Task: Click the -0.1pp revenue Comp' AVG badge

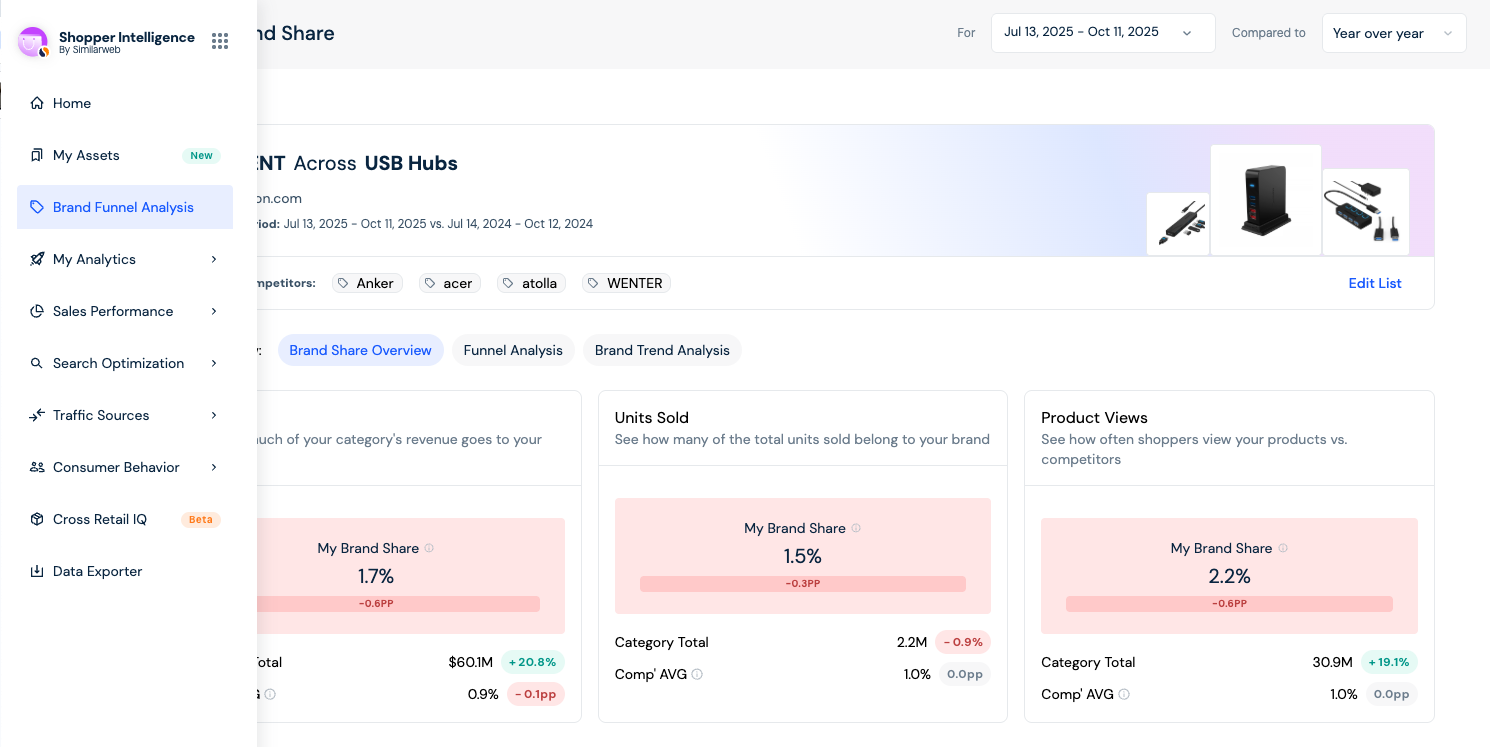Action: [536, 694]
